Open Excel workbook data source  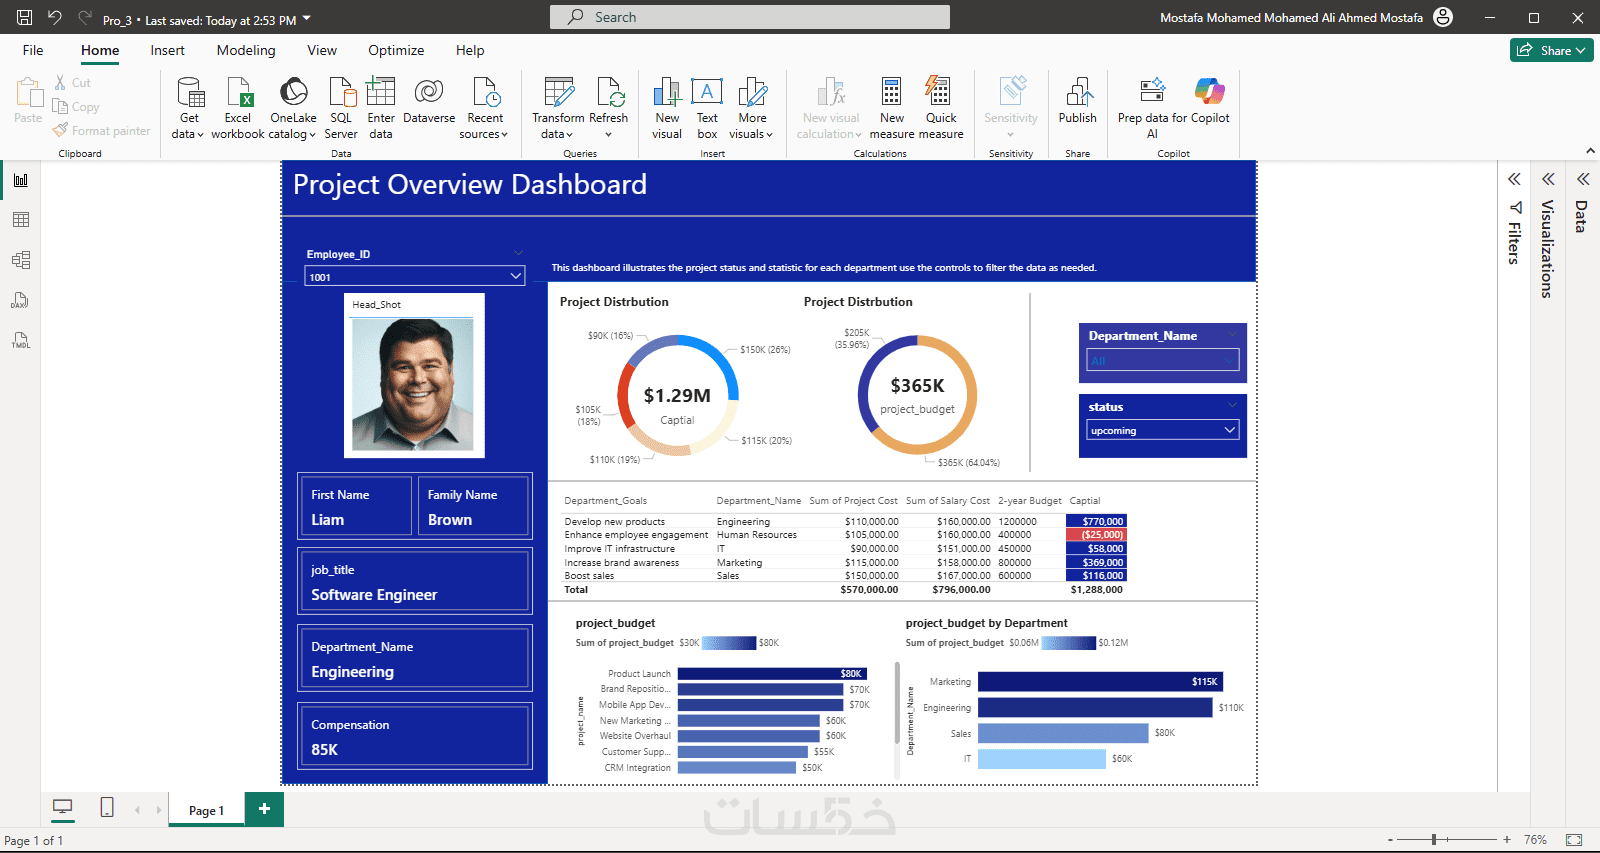point(238,93)
